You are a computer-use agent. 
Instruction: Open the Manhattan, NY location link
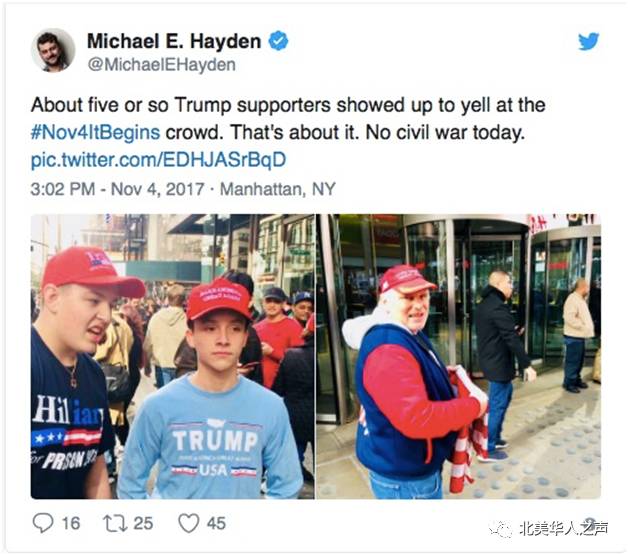pyautogui.click(x=278, y=189)
